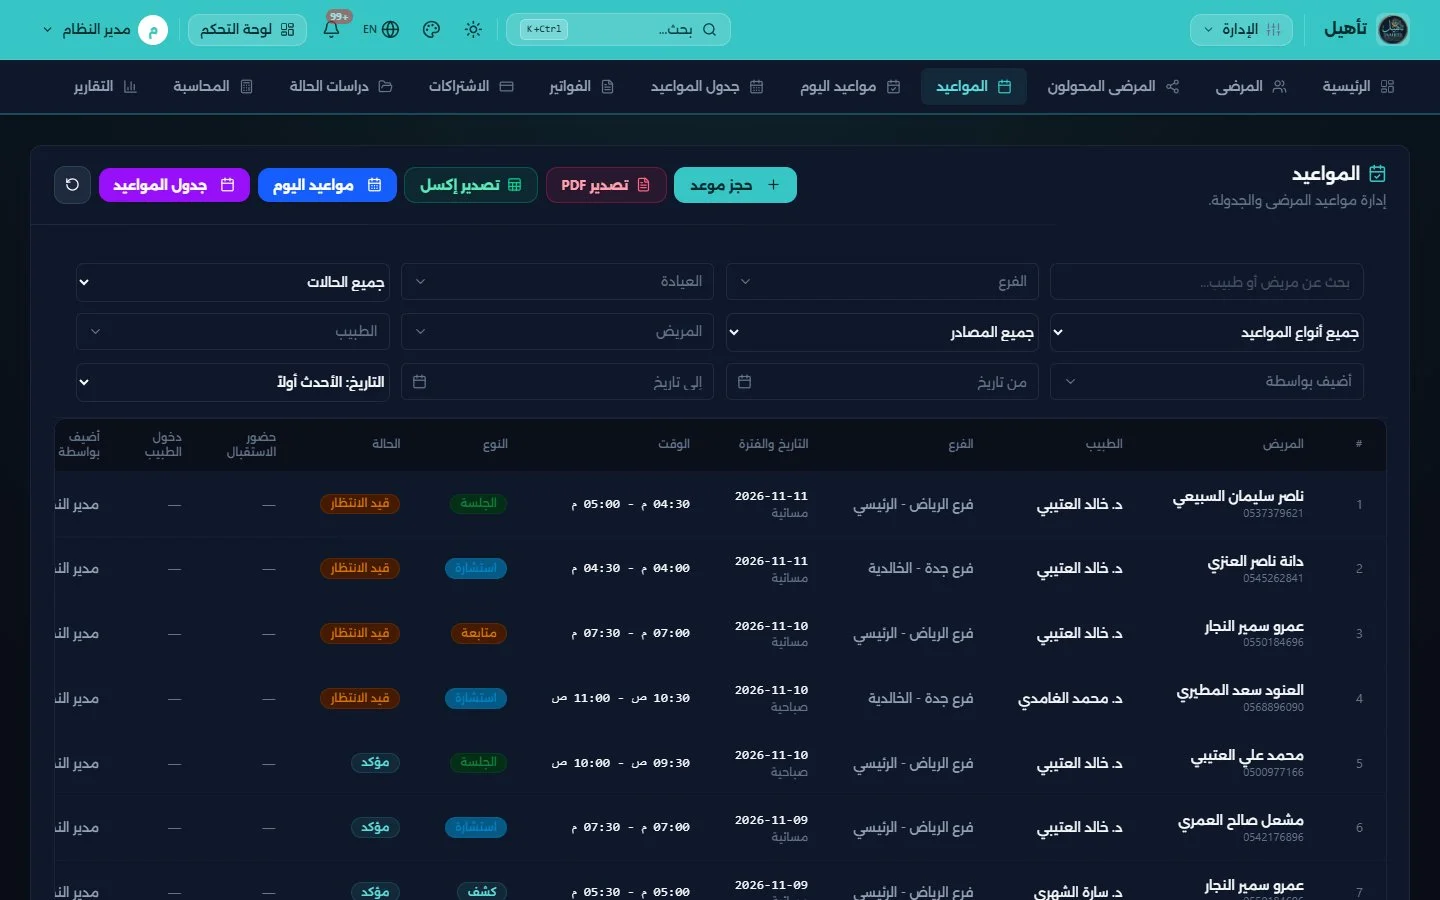This screenshot has height=900, width=1440.
Task: Click the user avatar circle for مدير النظام
Action: [153, 30]
